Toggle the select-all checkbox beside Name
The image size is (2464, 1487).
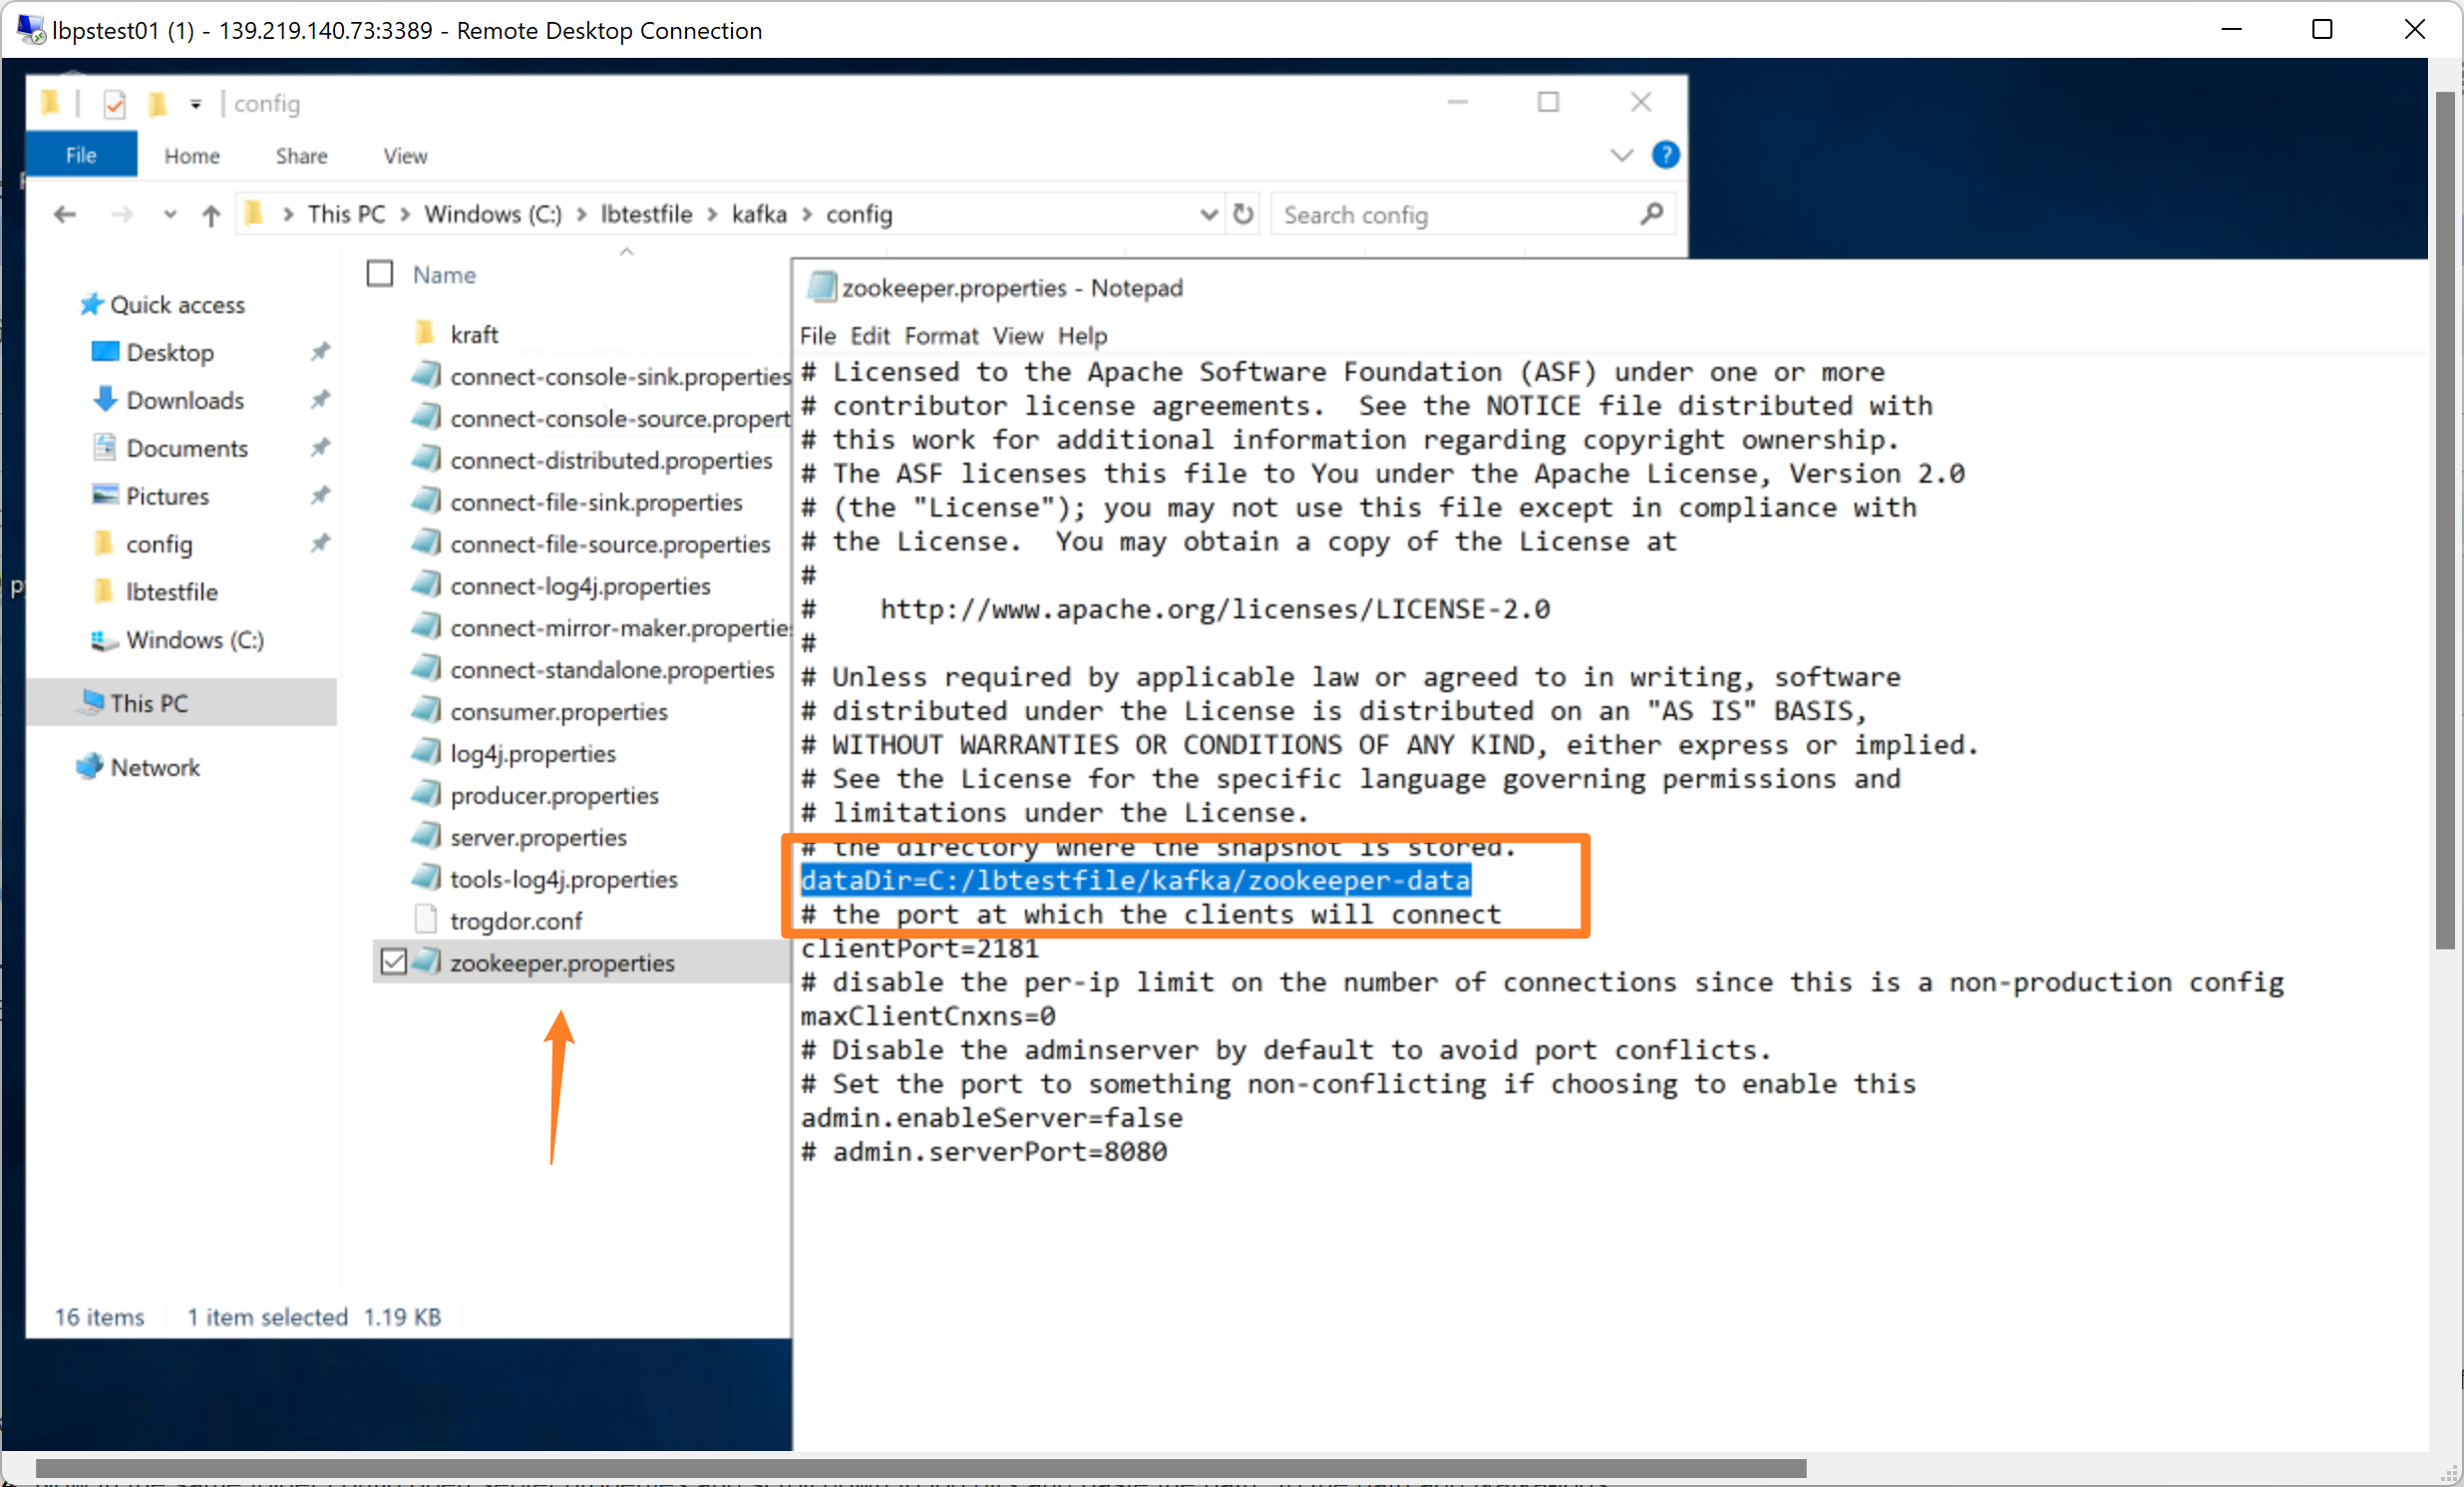click(380, 274)
